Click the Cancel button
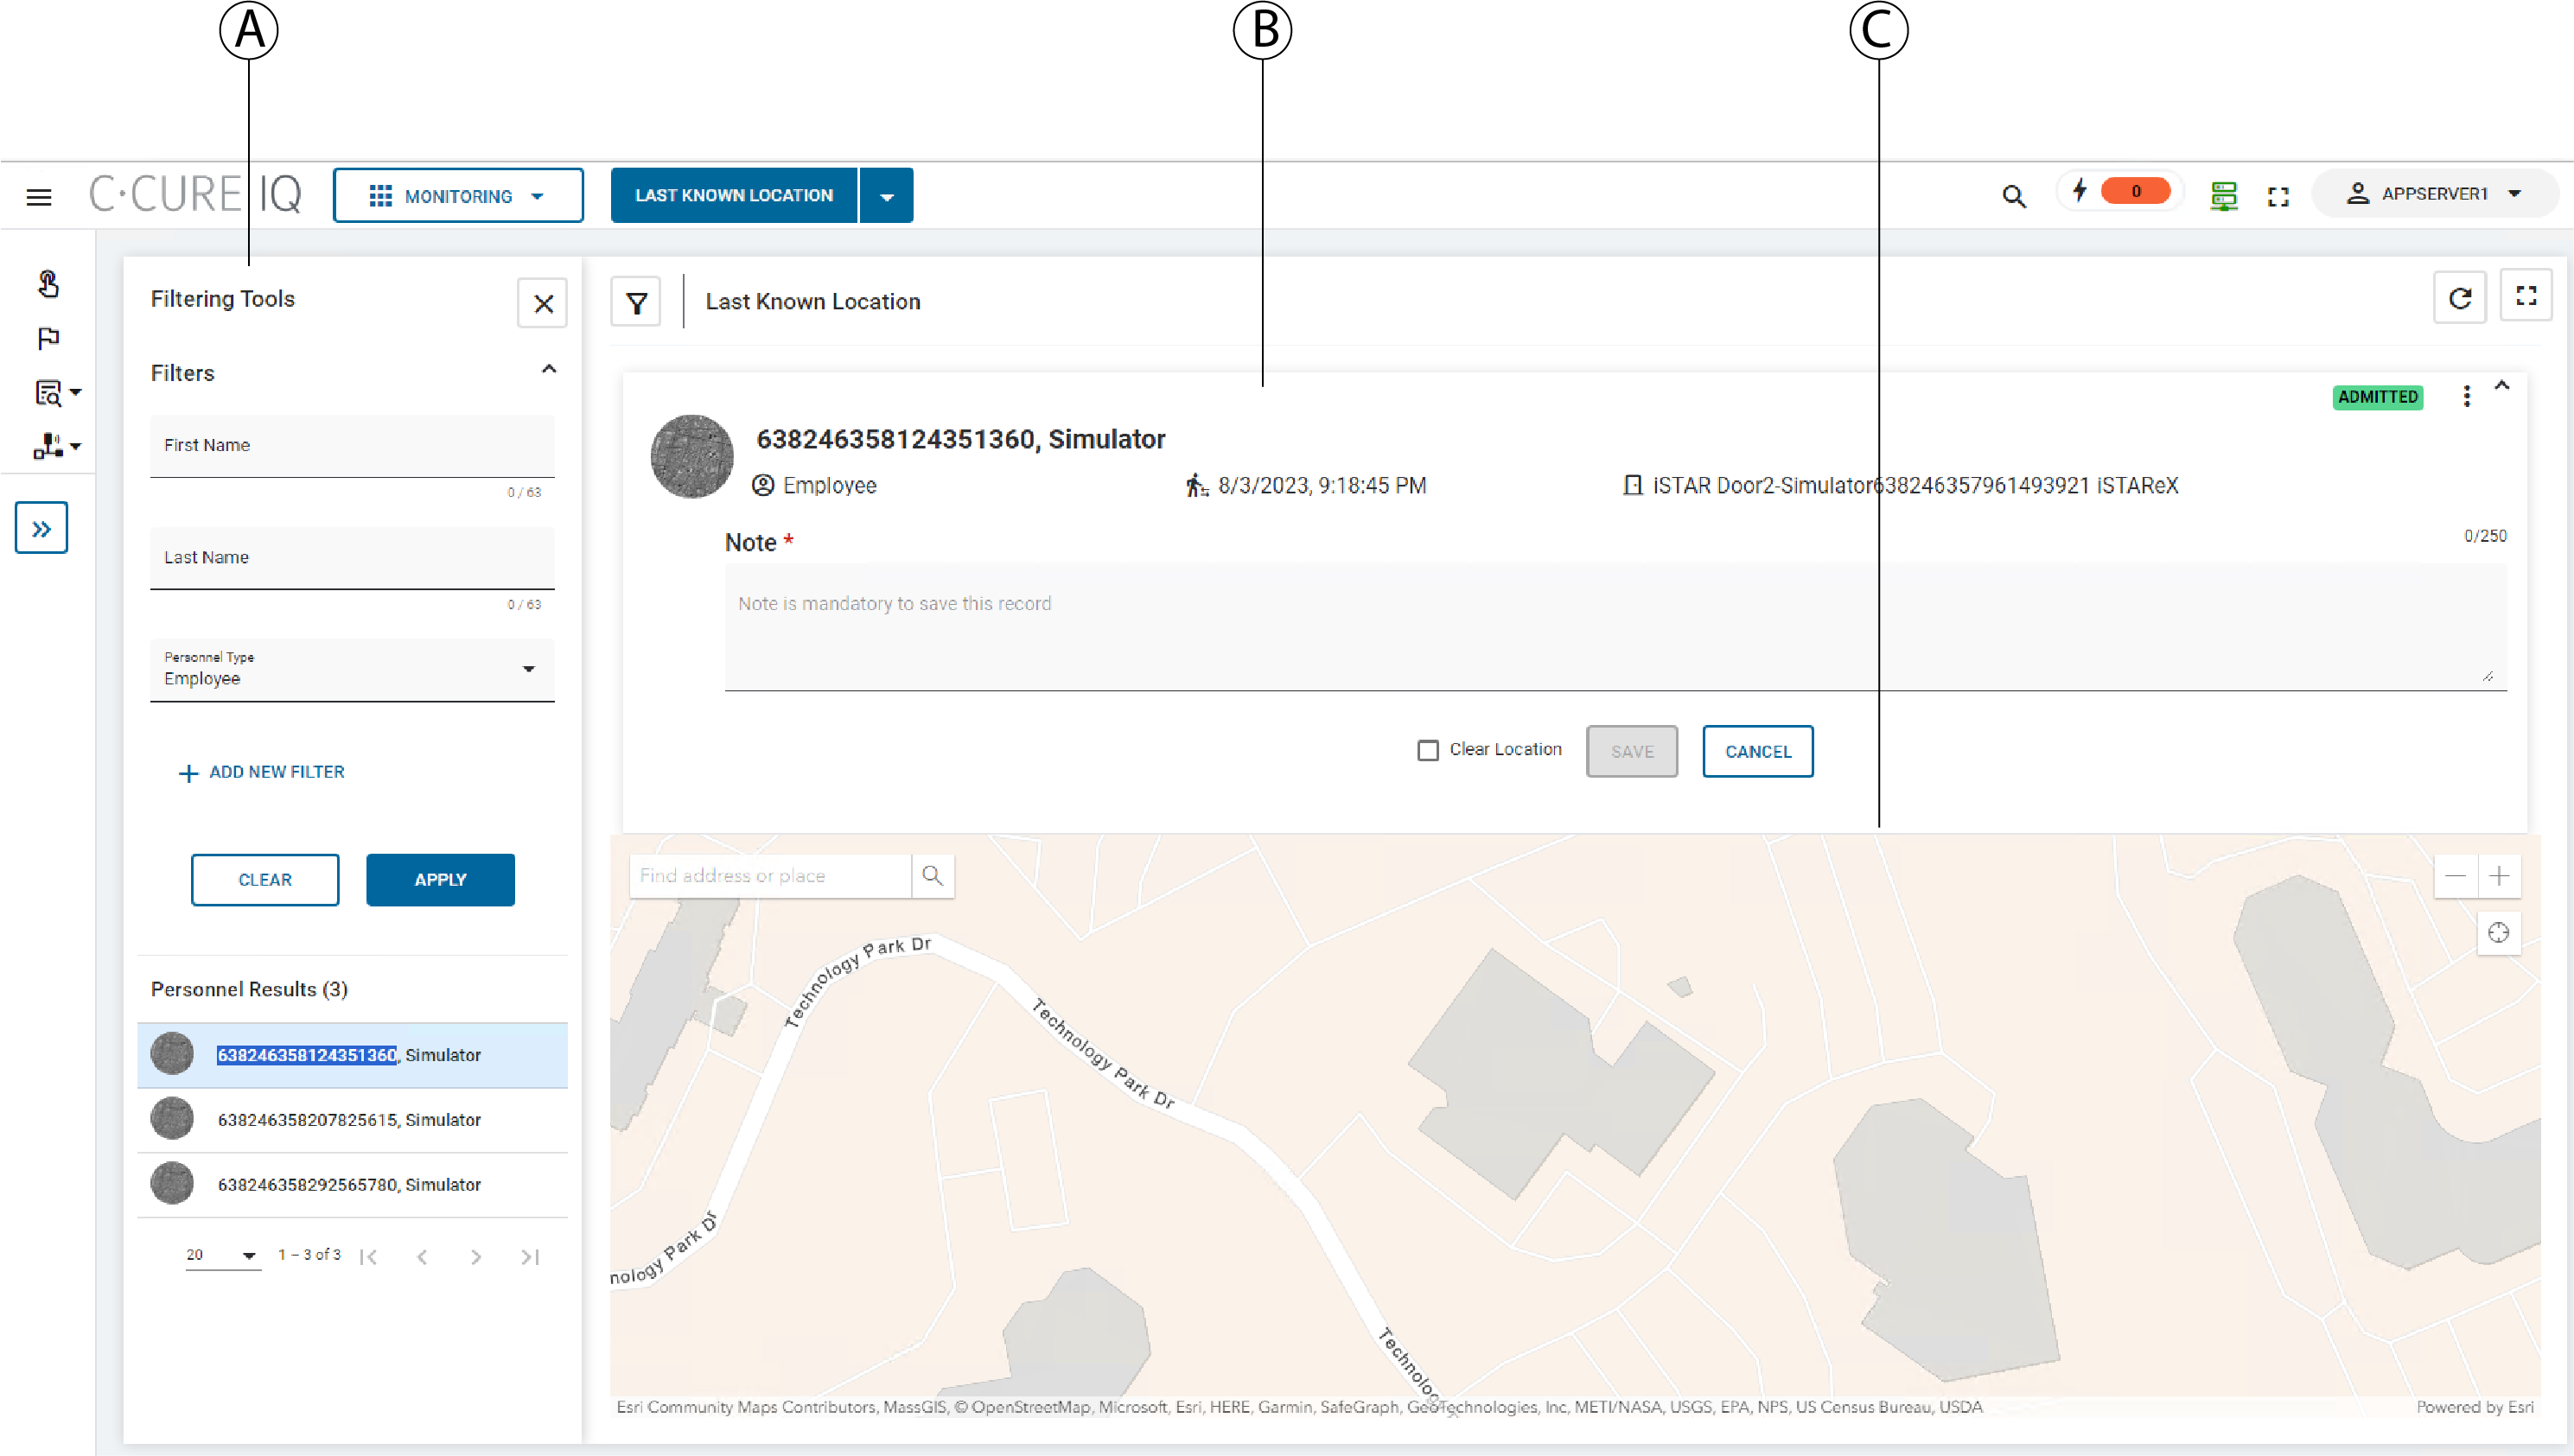 [x=1757, y=751]
